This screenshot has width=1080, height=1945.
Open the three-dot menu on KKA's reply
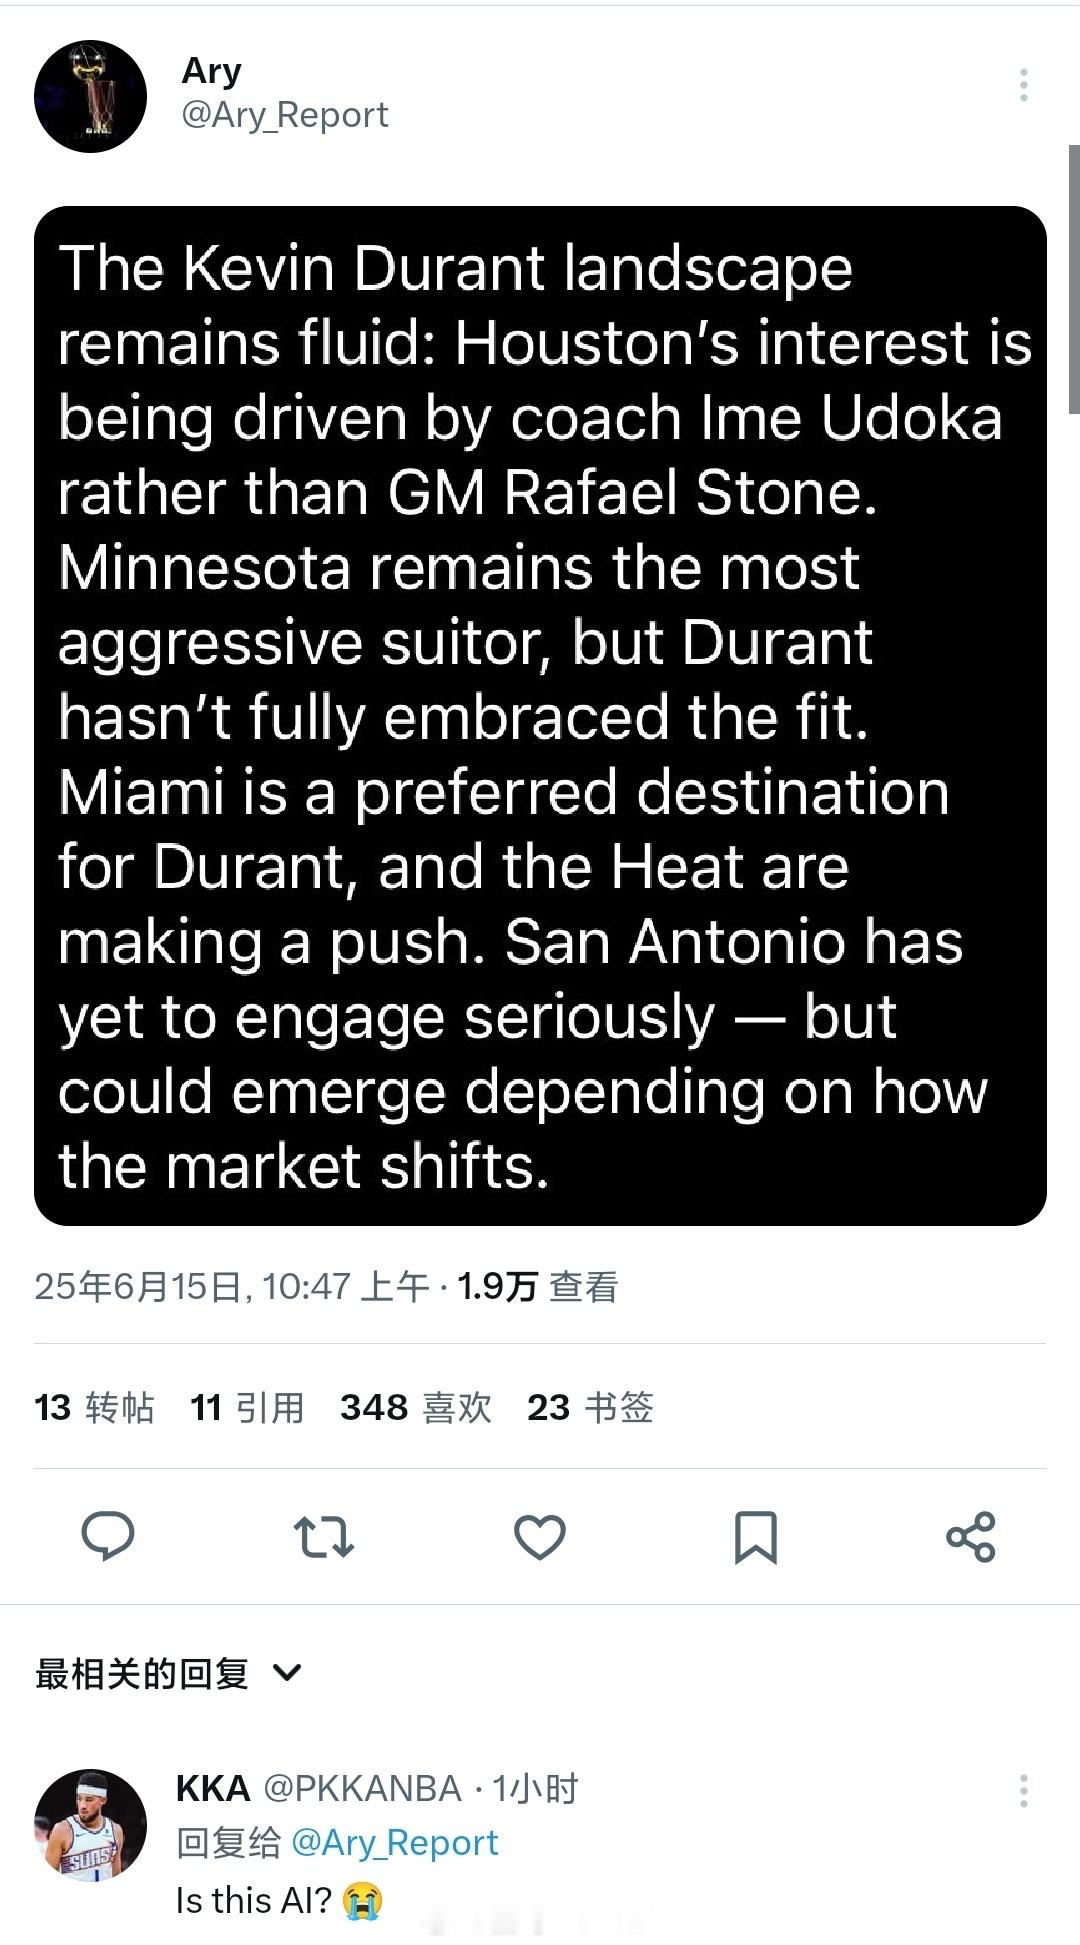coord(1023,1791)
